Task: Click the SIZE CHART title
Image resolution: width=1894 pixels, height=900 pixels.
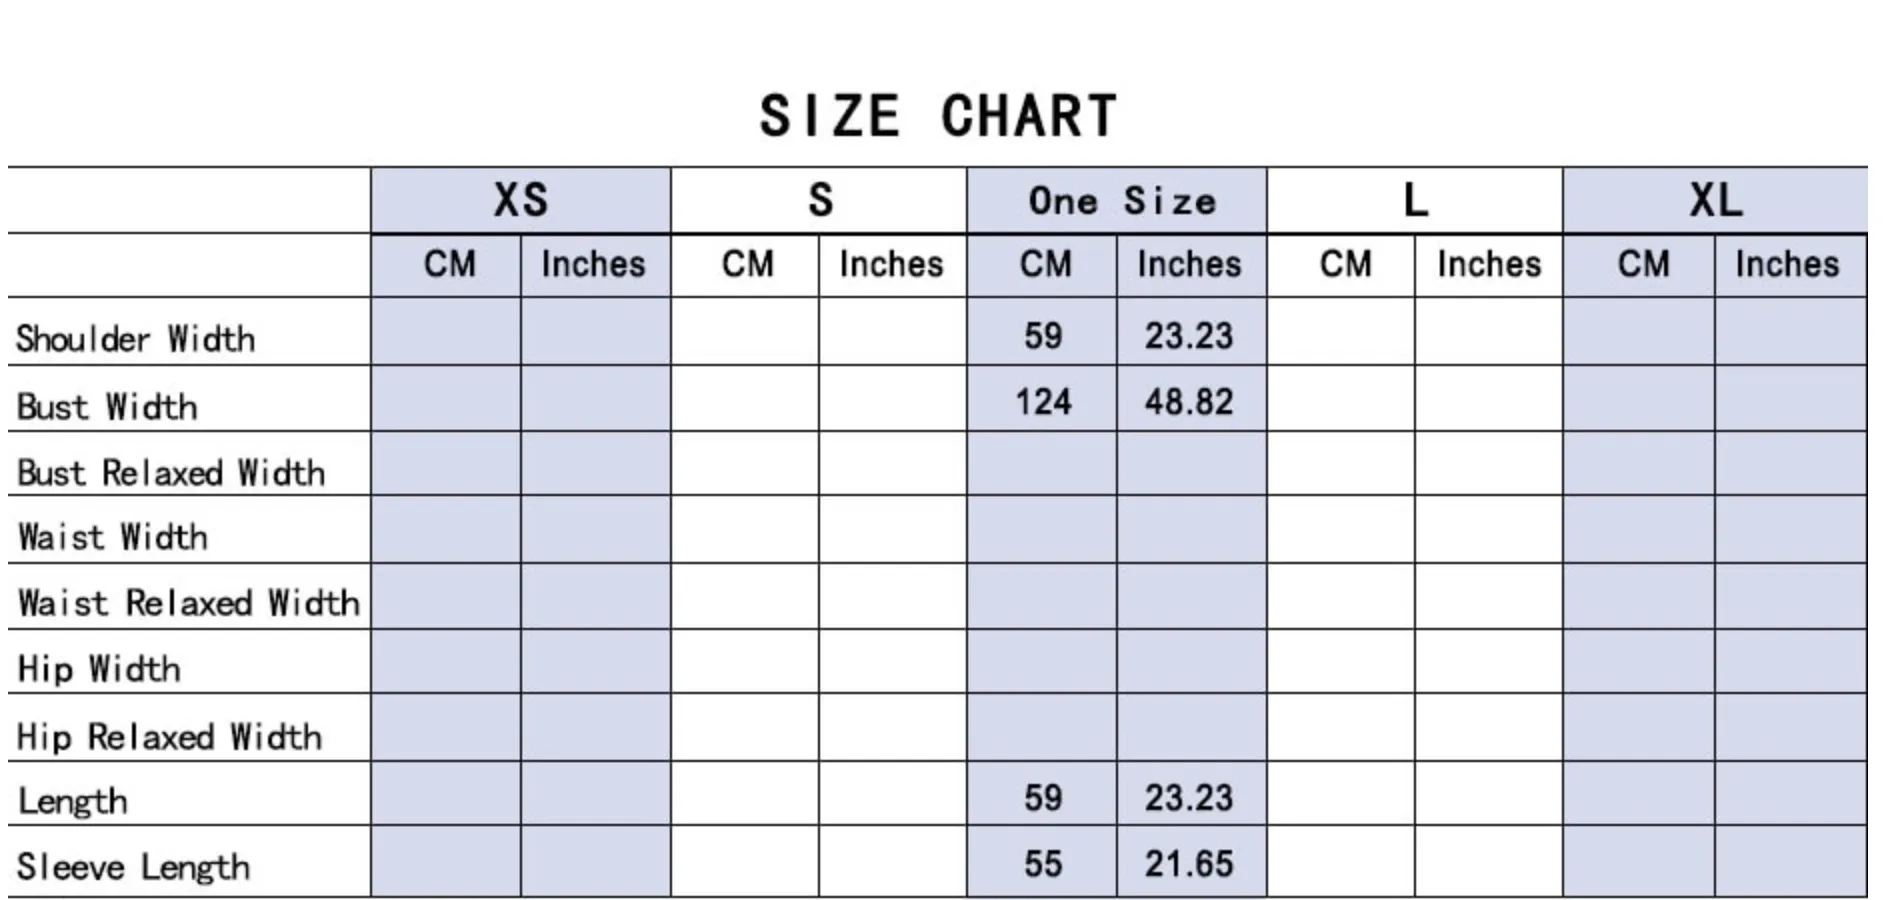Action: [938, 116]
